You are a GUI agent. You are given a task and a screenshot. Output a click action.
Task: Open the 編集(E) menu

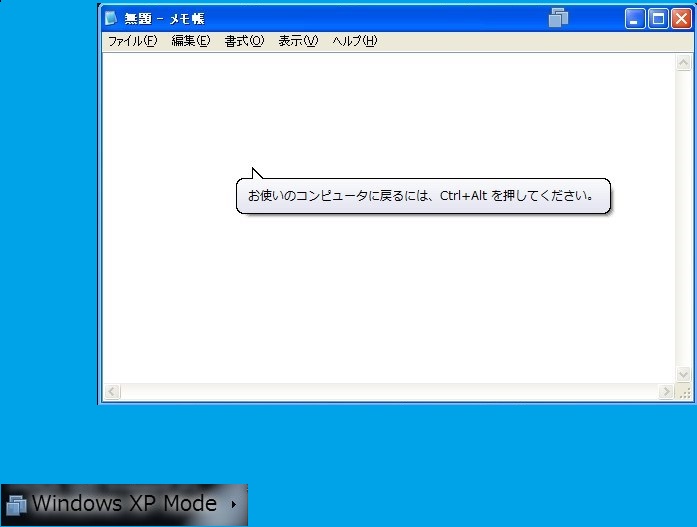click(x=191, y=41)
